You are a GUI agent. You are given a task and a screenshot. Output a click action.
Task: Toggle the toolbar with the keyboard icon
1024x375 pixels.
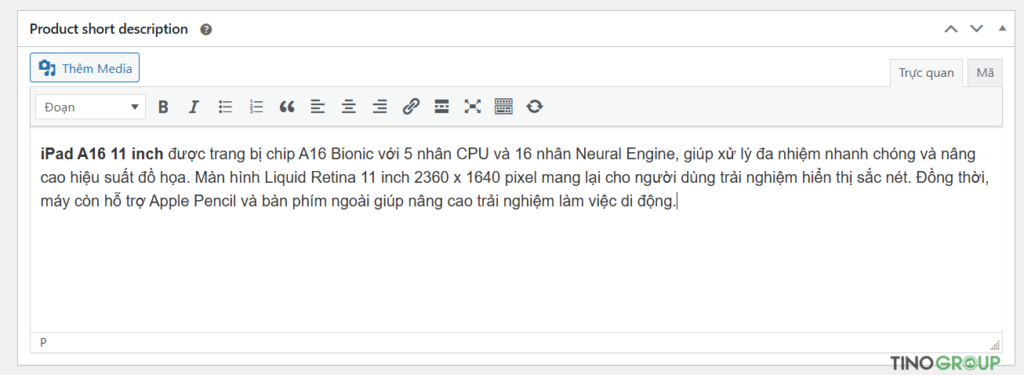pyautogui.click(x=504, y=107)
